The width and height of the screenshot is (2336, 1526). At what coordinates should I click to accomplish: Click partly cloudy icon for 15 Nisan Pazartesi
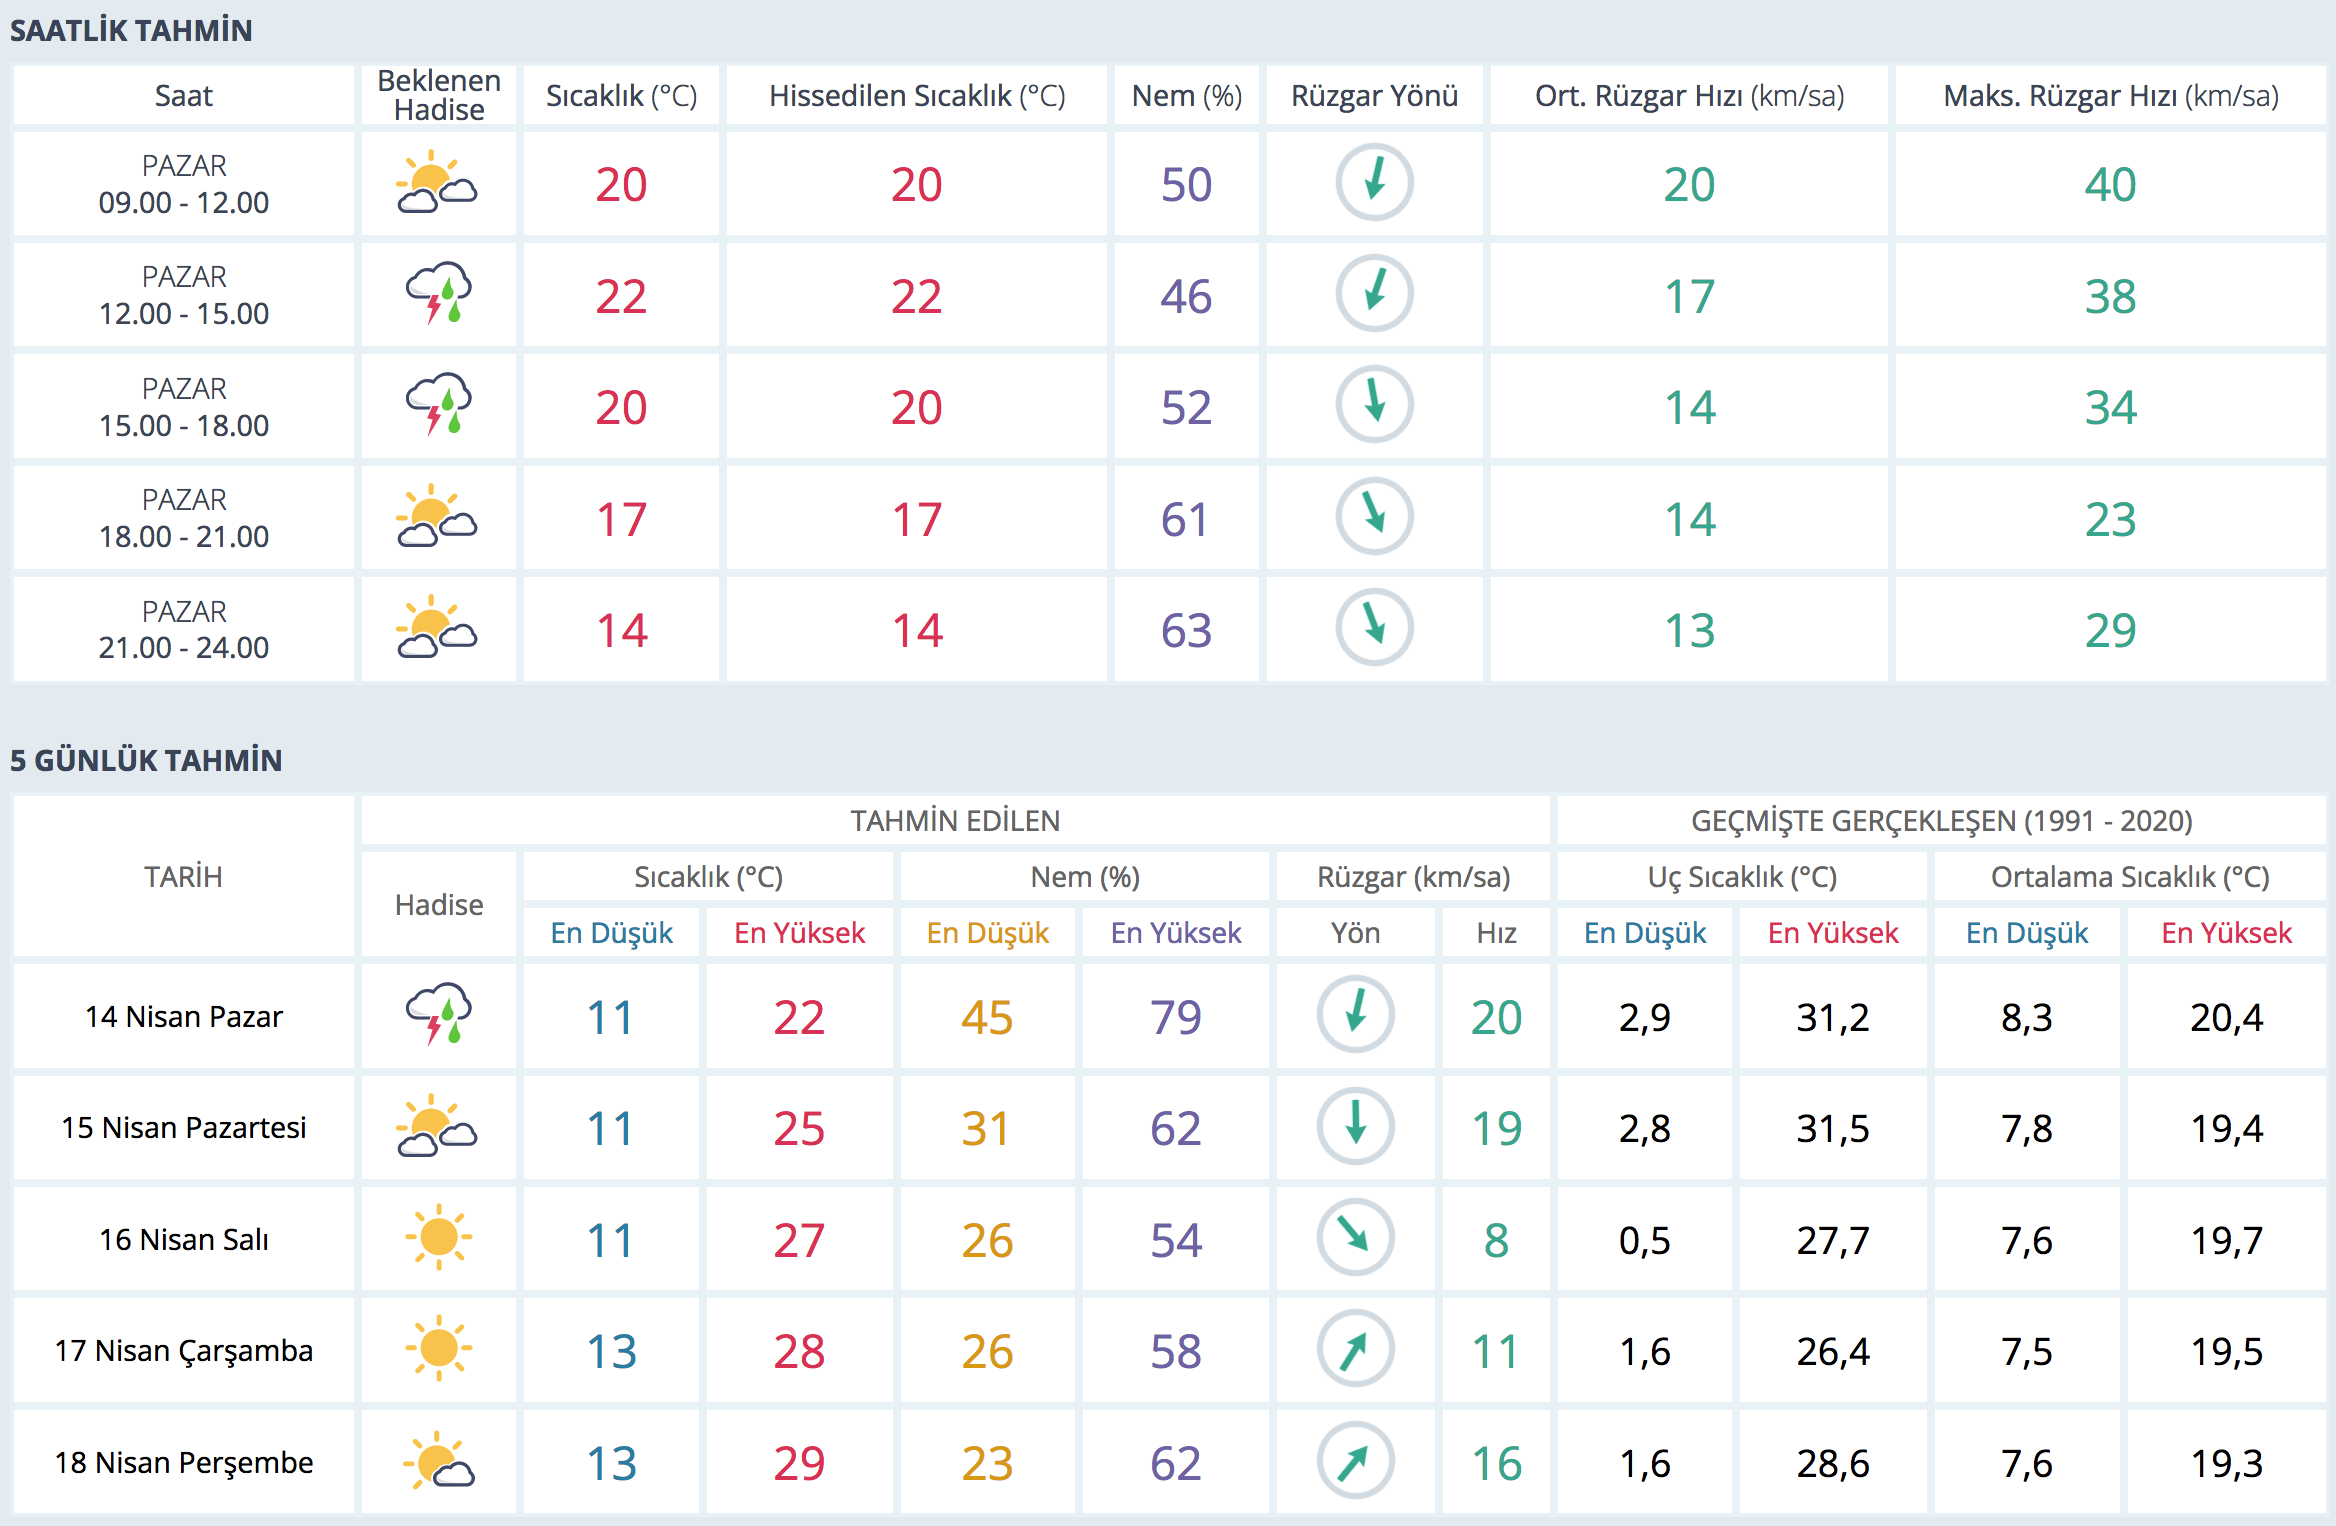[438, 1127]
